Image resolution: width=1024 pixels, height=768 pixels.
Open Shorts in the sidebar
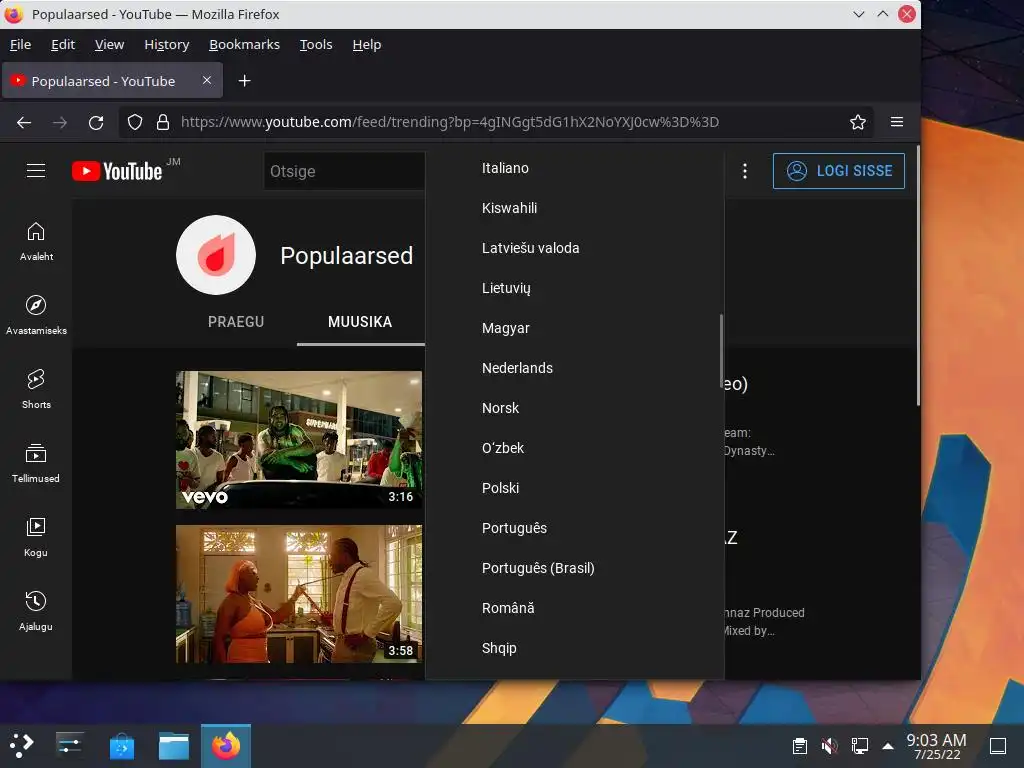[x=36, y=389]
